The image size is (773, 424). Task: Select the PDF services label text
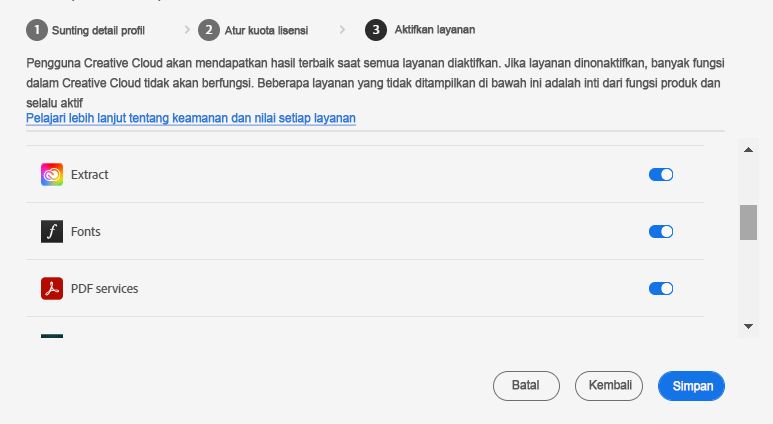105,289
